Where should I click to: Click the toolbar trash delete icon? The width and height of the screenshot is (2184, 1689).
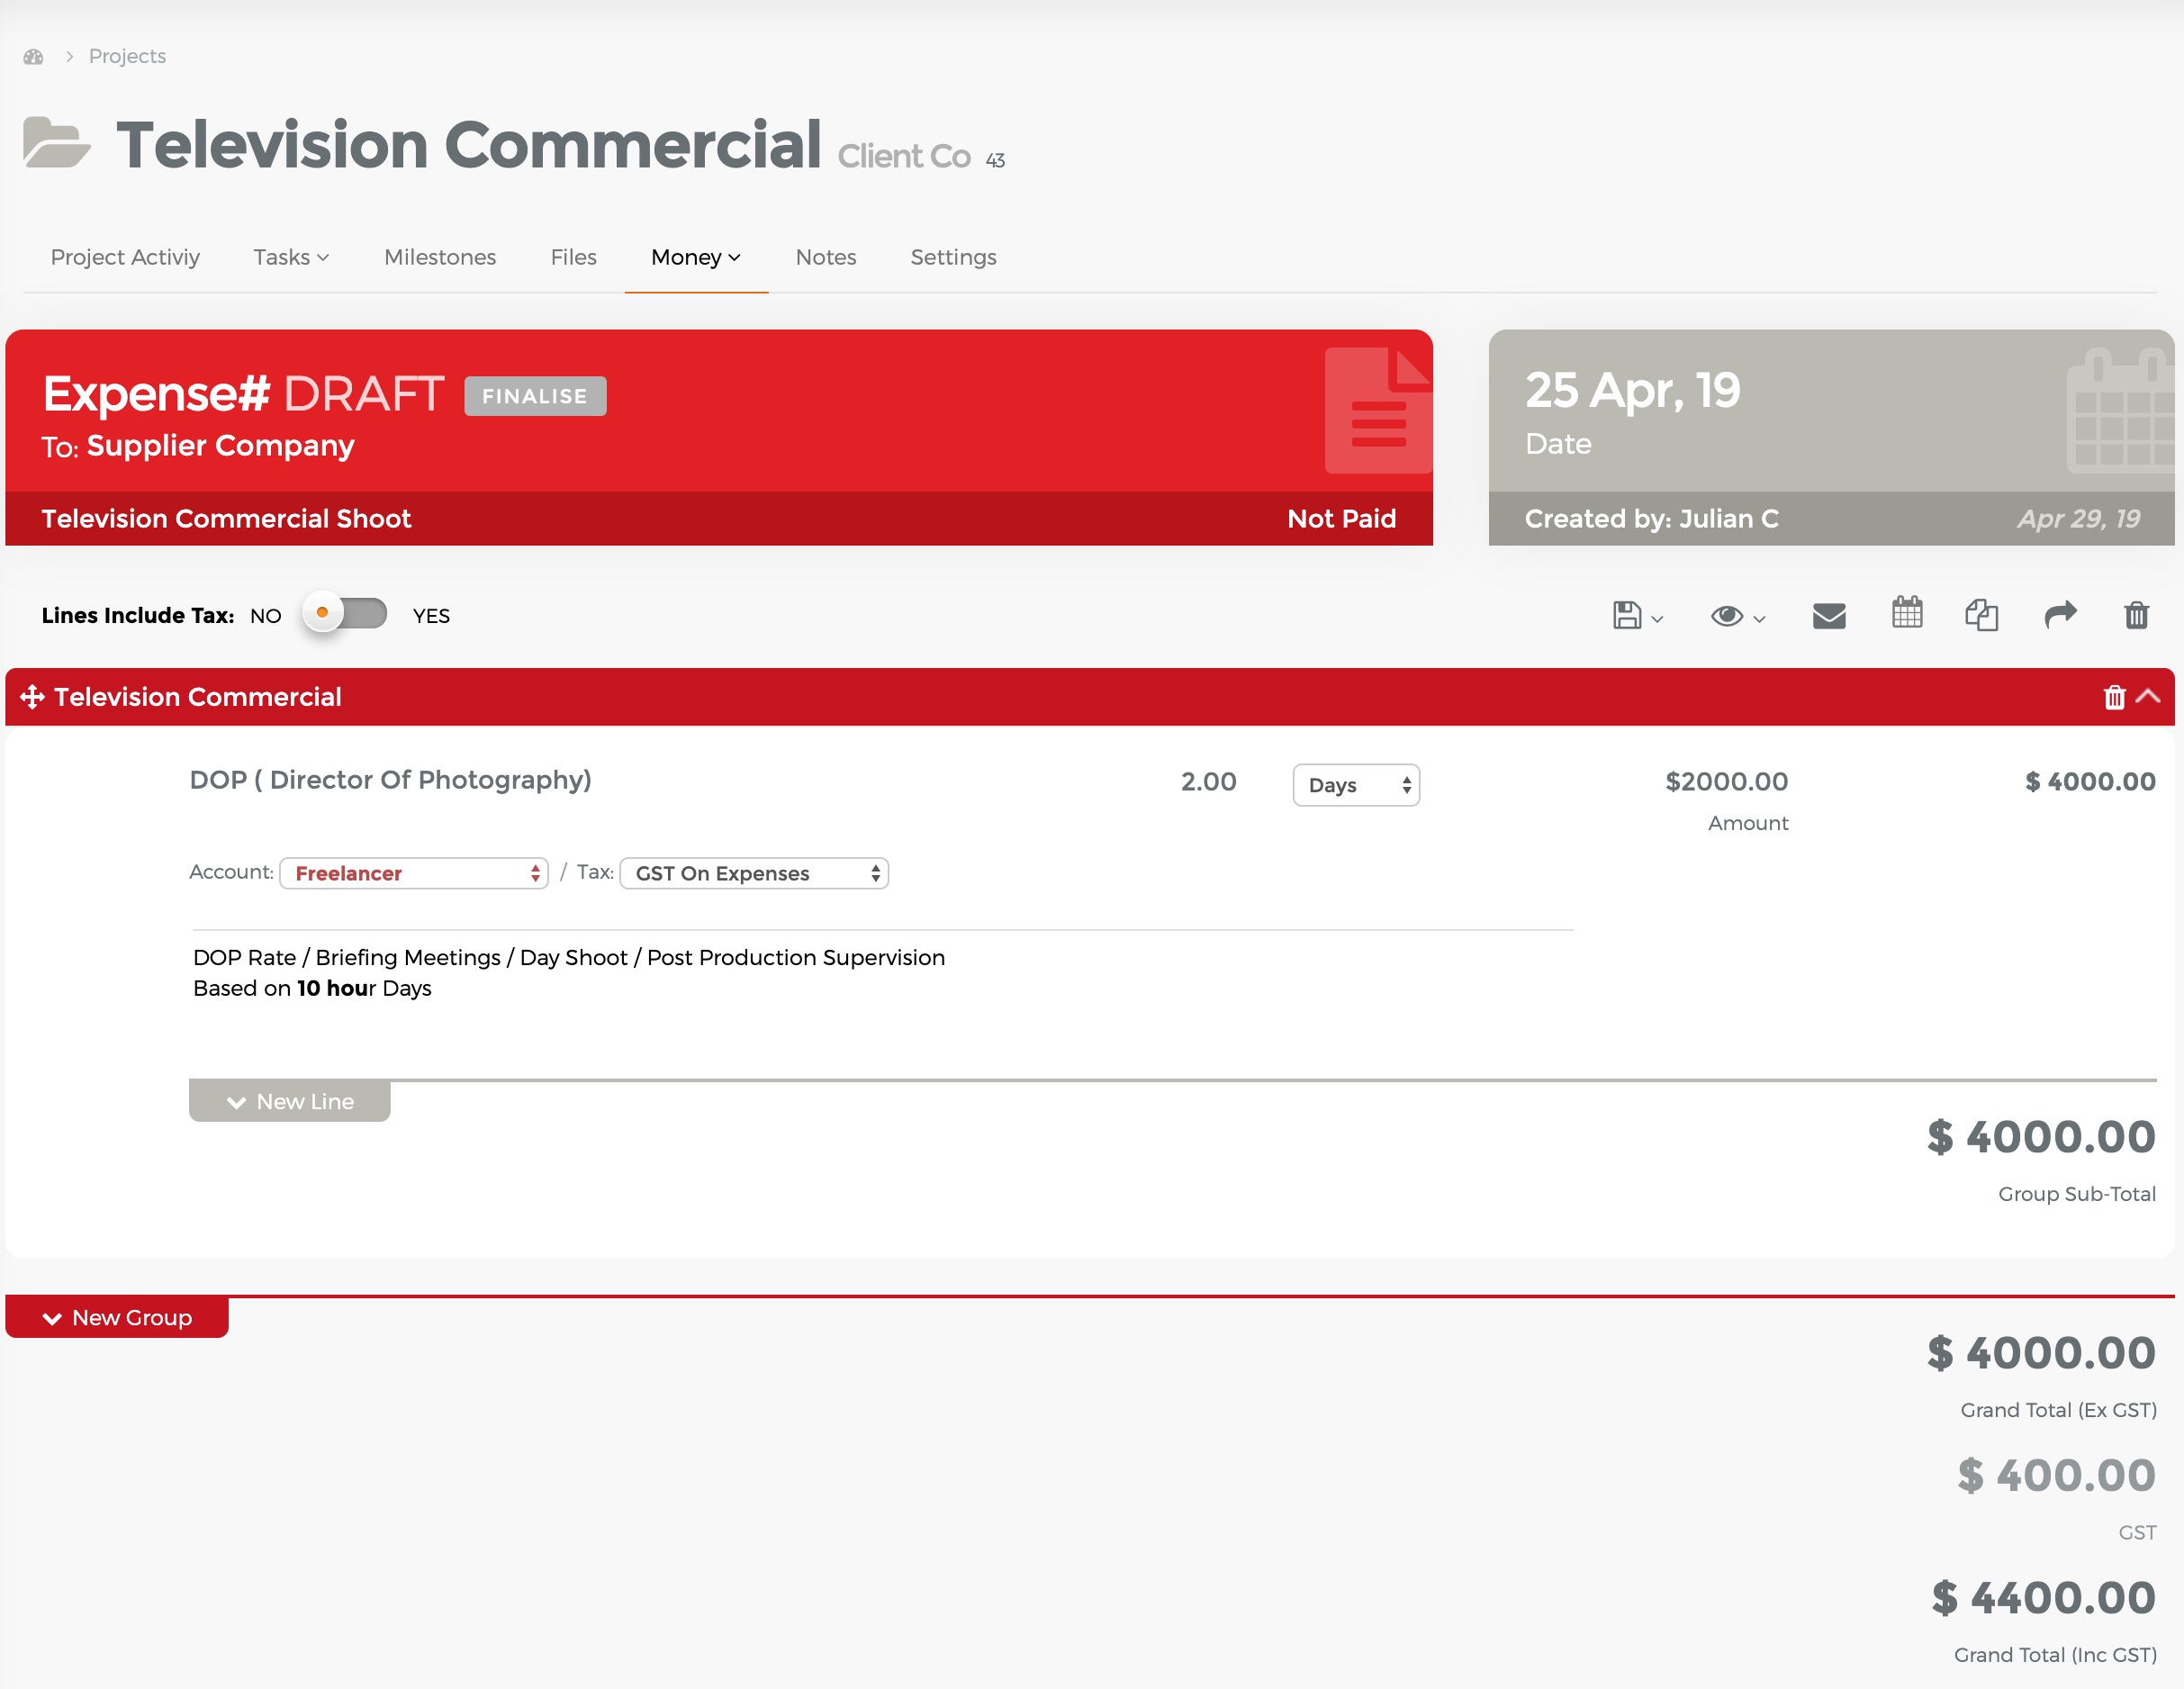coord(2136,614)
